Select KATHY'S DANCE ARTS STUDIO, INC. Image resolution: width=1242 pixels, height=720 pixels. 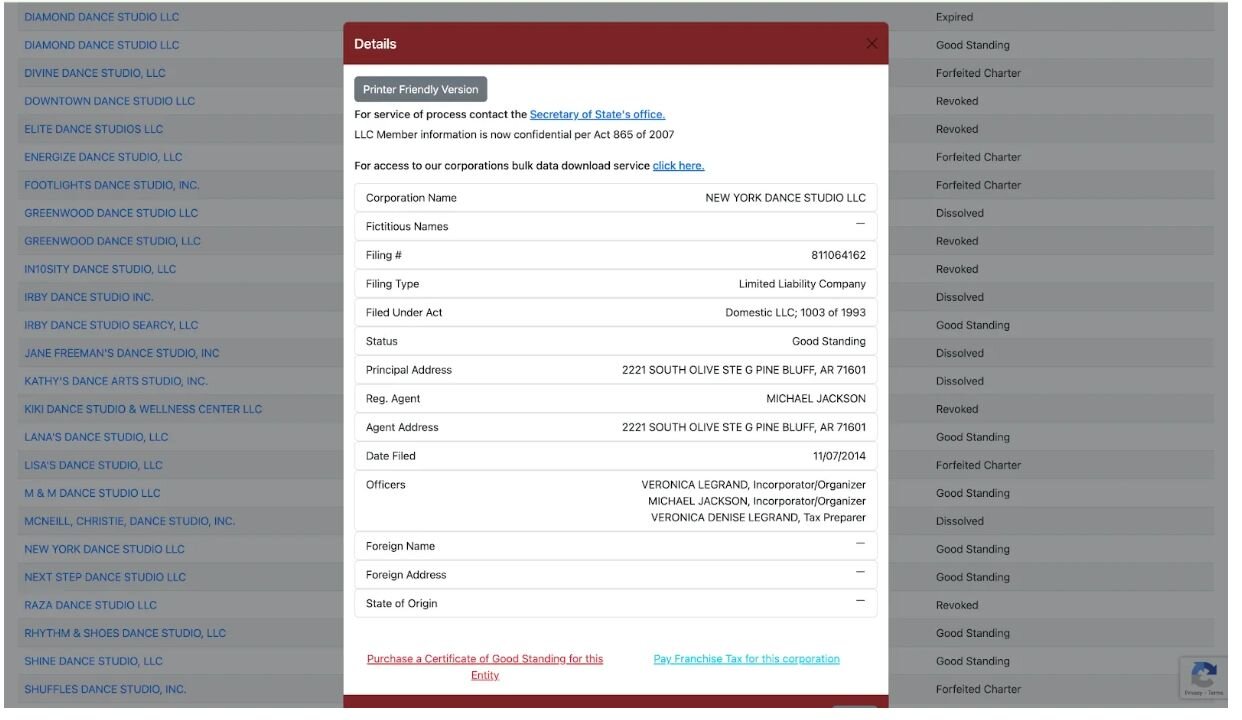(x=116, y=381)
